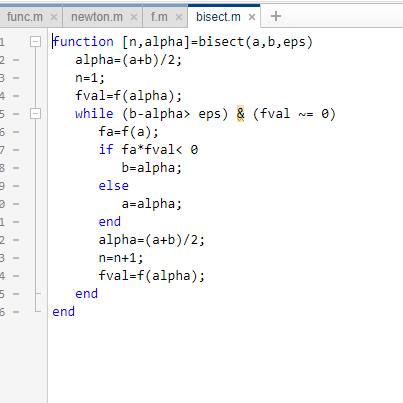Set breakpoint on b=alpha line

(x=16, y=168)
